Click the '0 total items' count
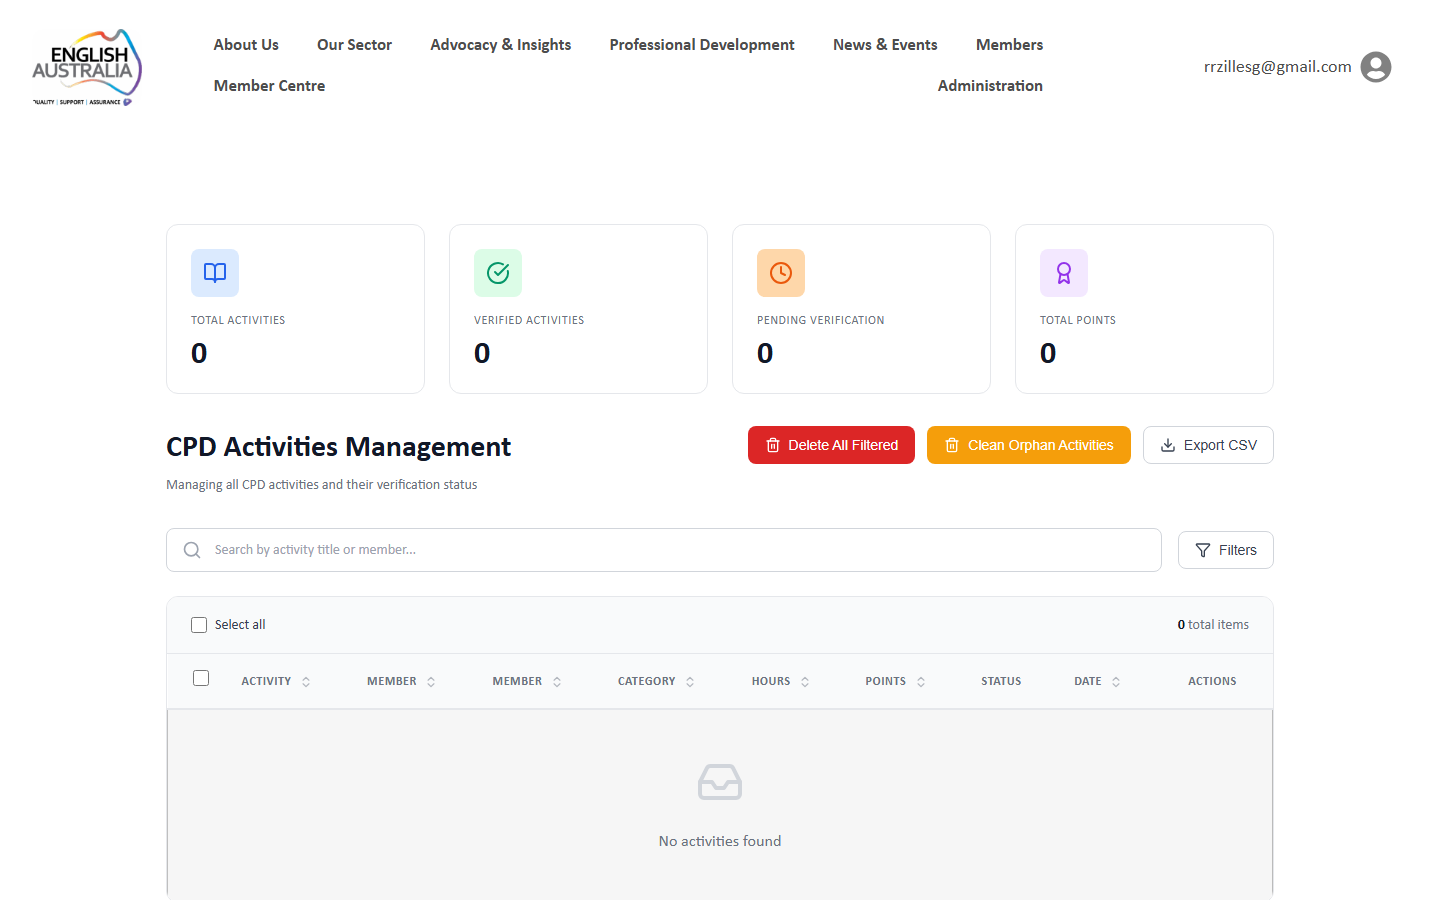 (1213, 625)
